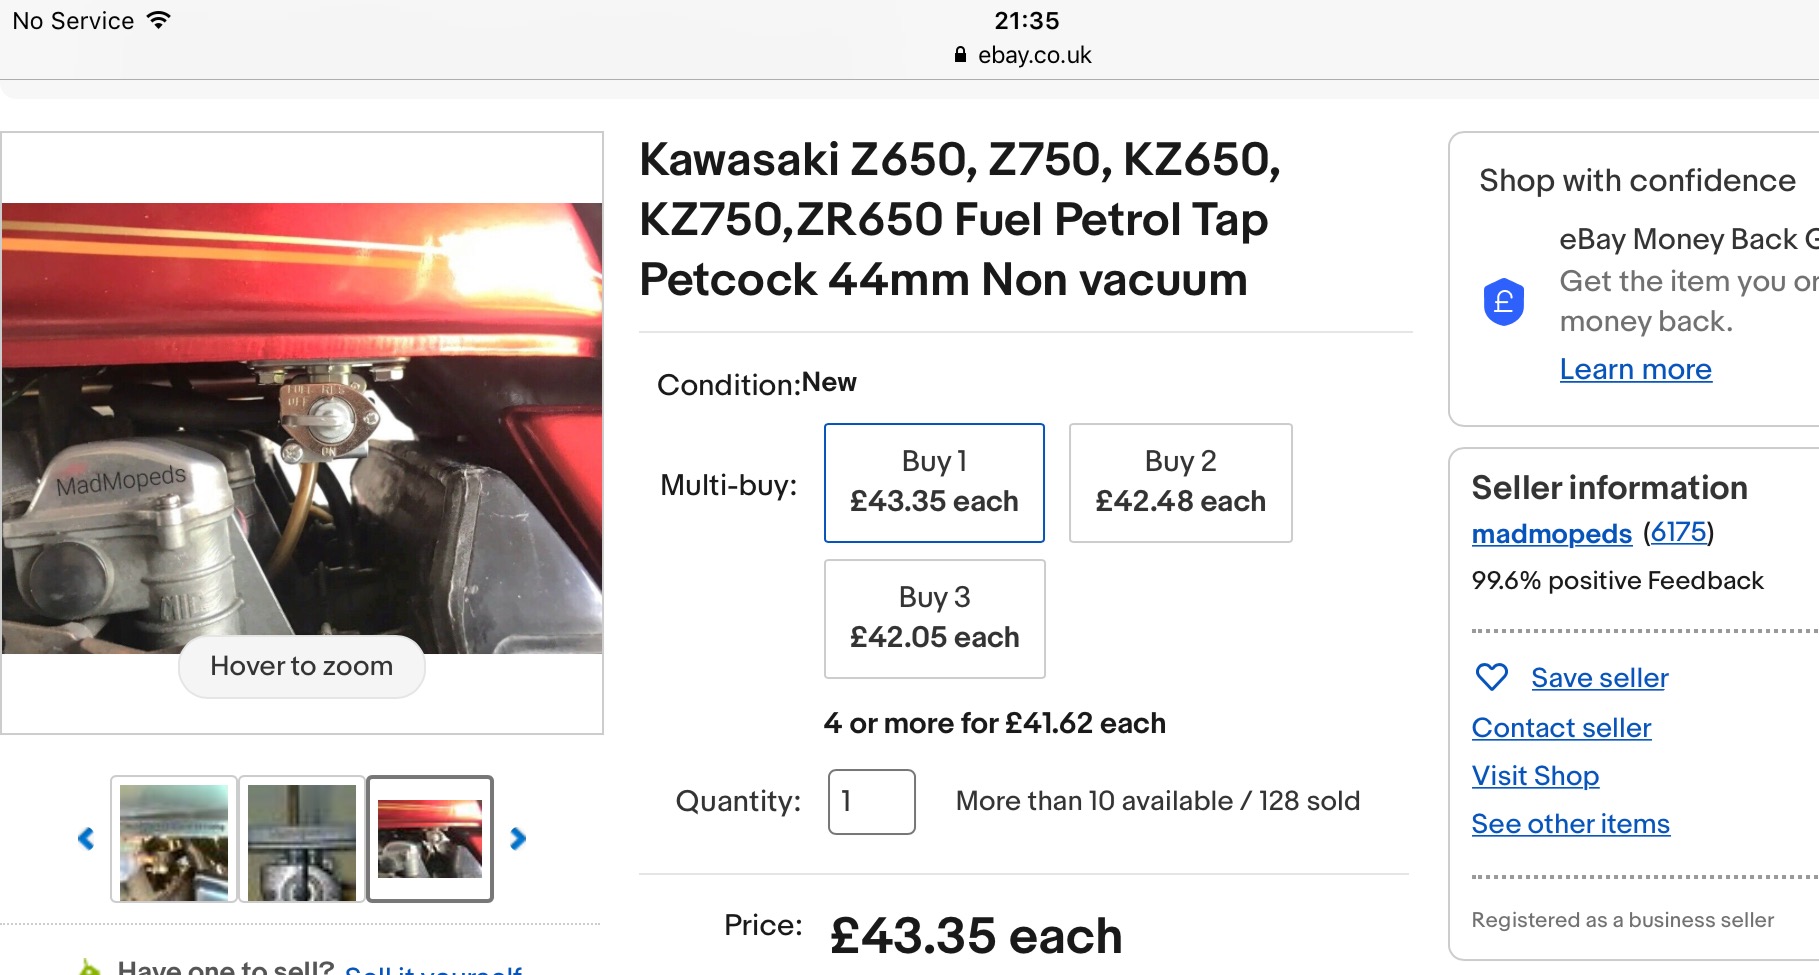Click the main product image
The width and height of the screenshot is (1819, 975).
pos(302,428)
